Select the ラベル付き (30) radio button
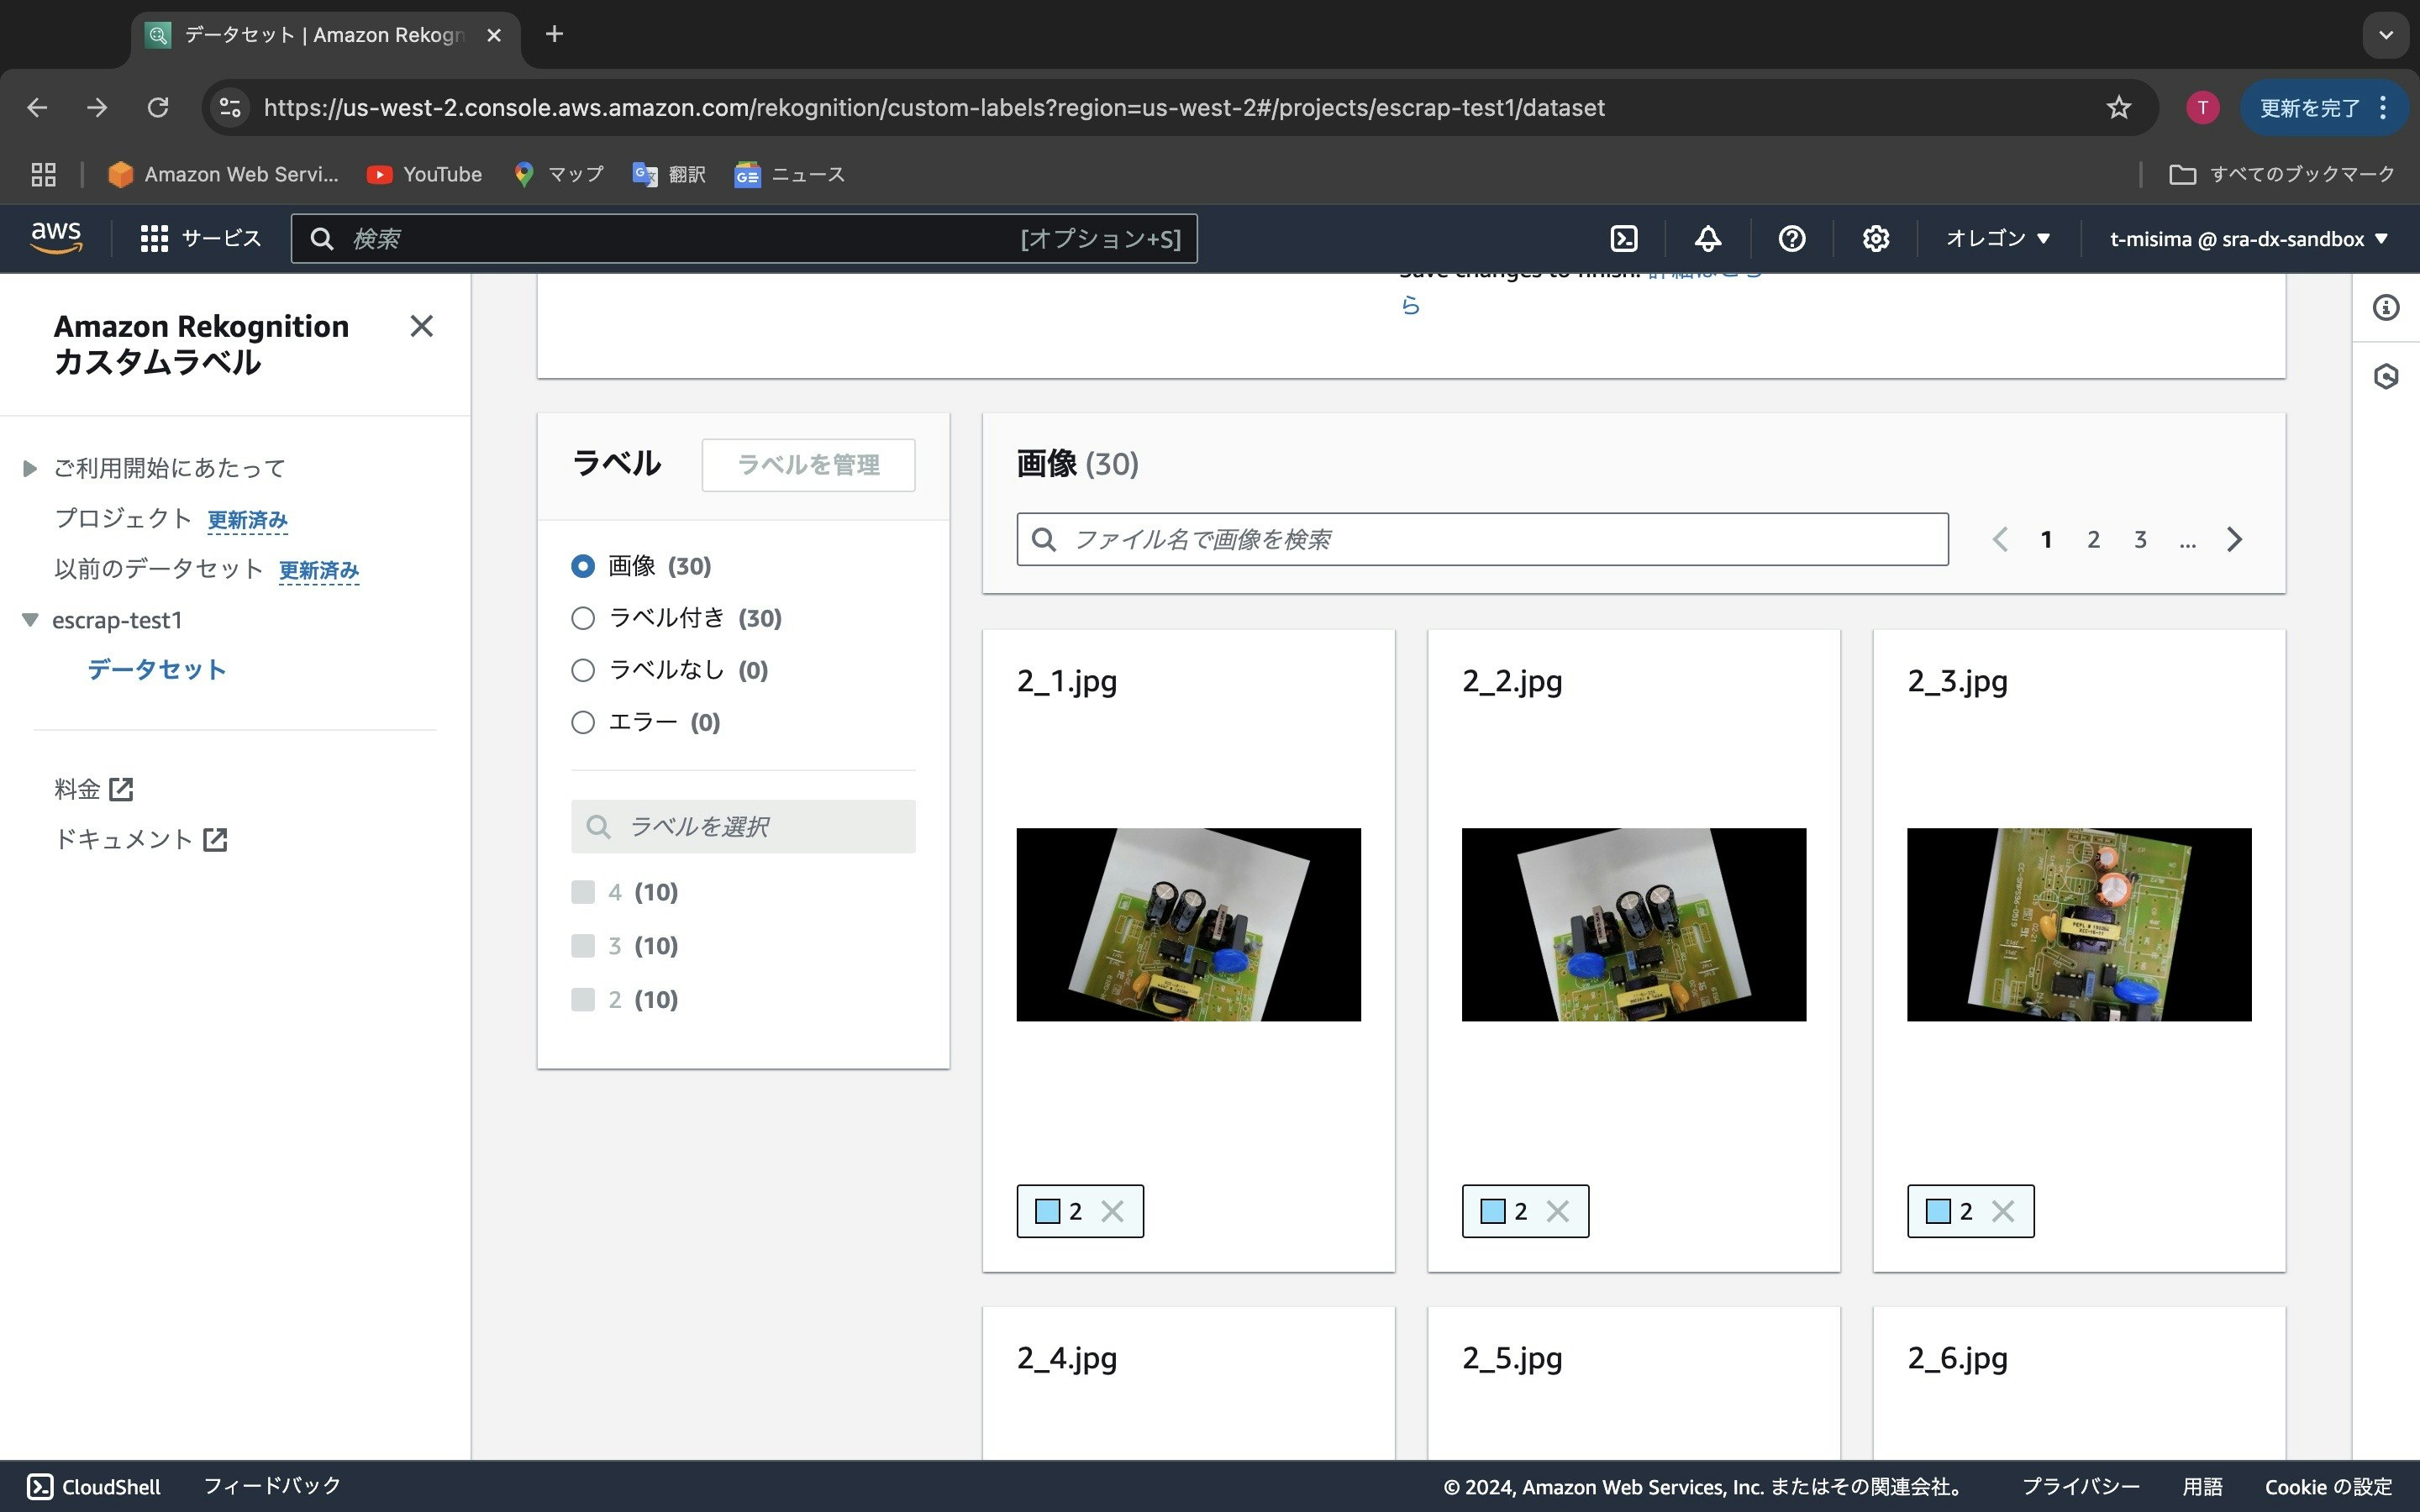Screen dimensions: 2420x1512 point(583,618)
